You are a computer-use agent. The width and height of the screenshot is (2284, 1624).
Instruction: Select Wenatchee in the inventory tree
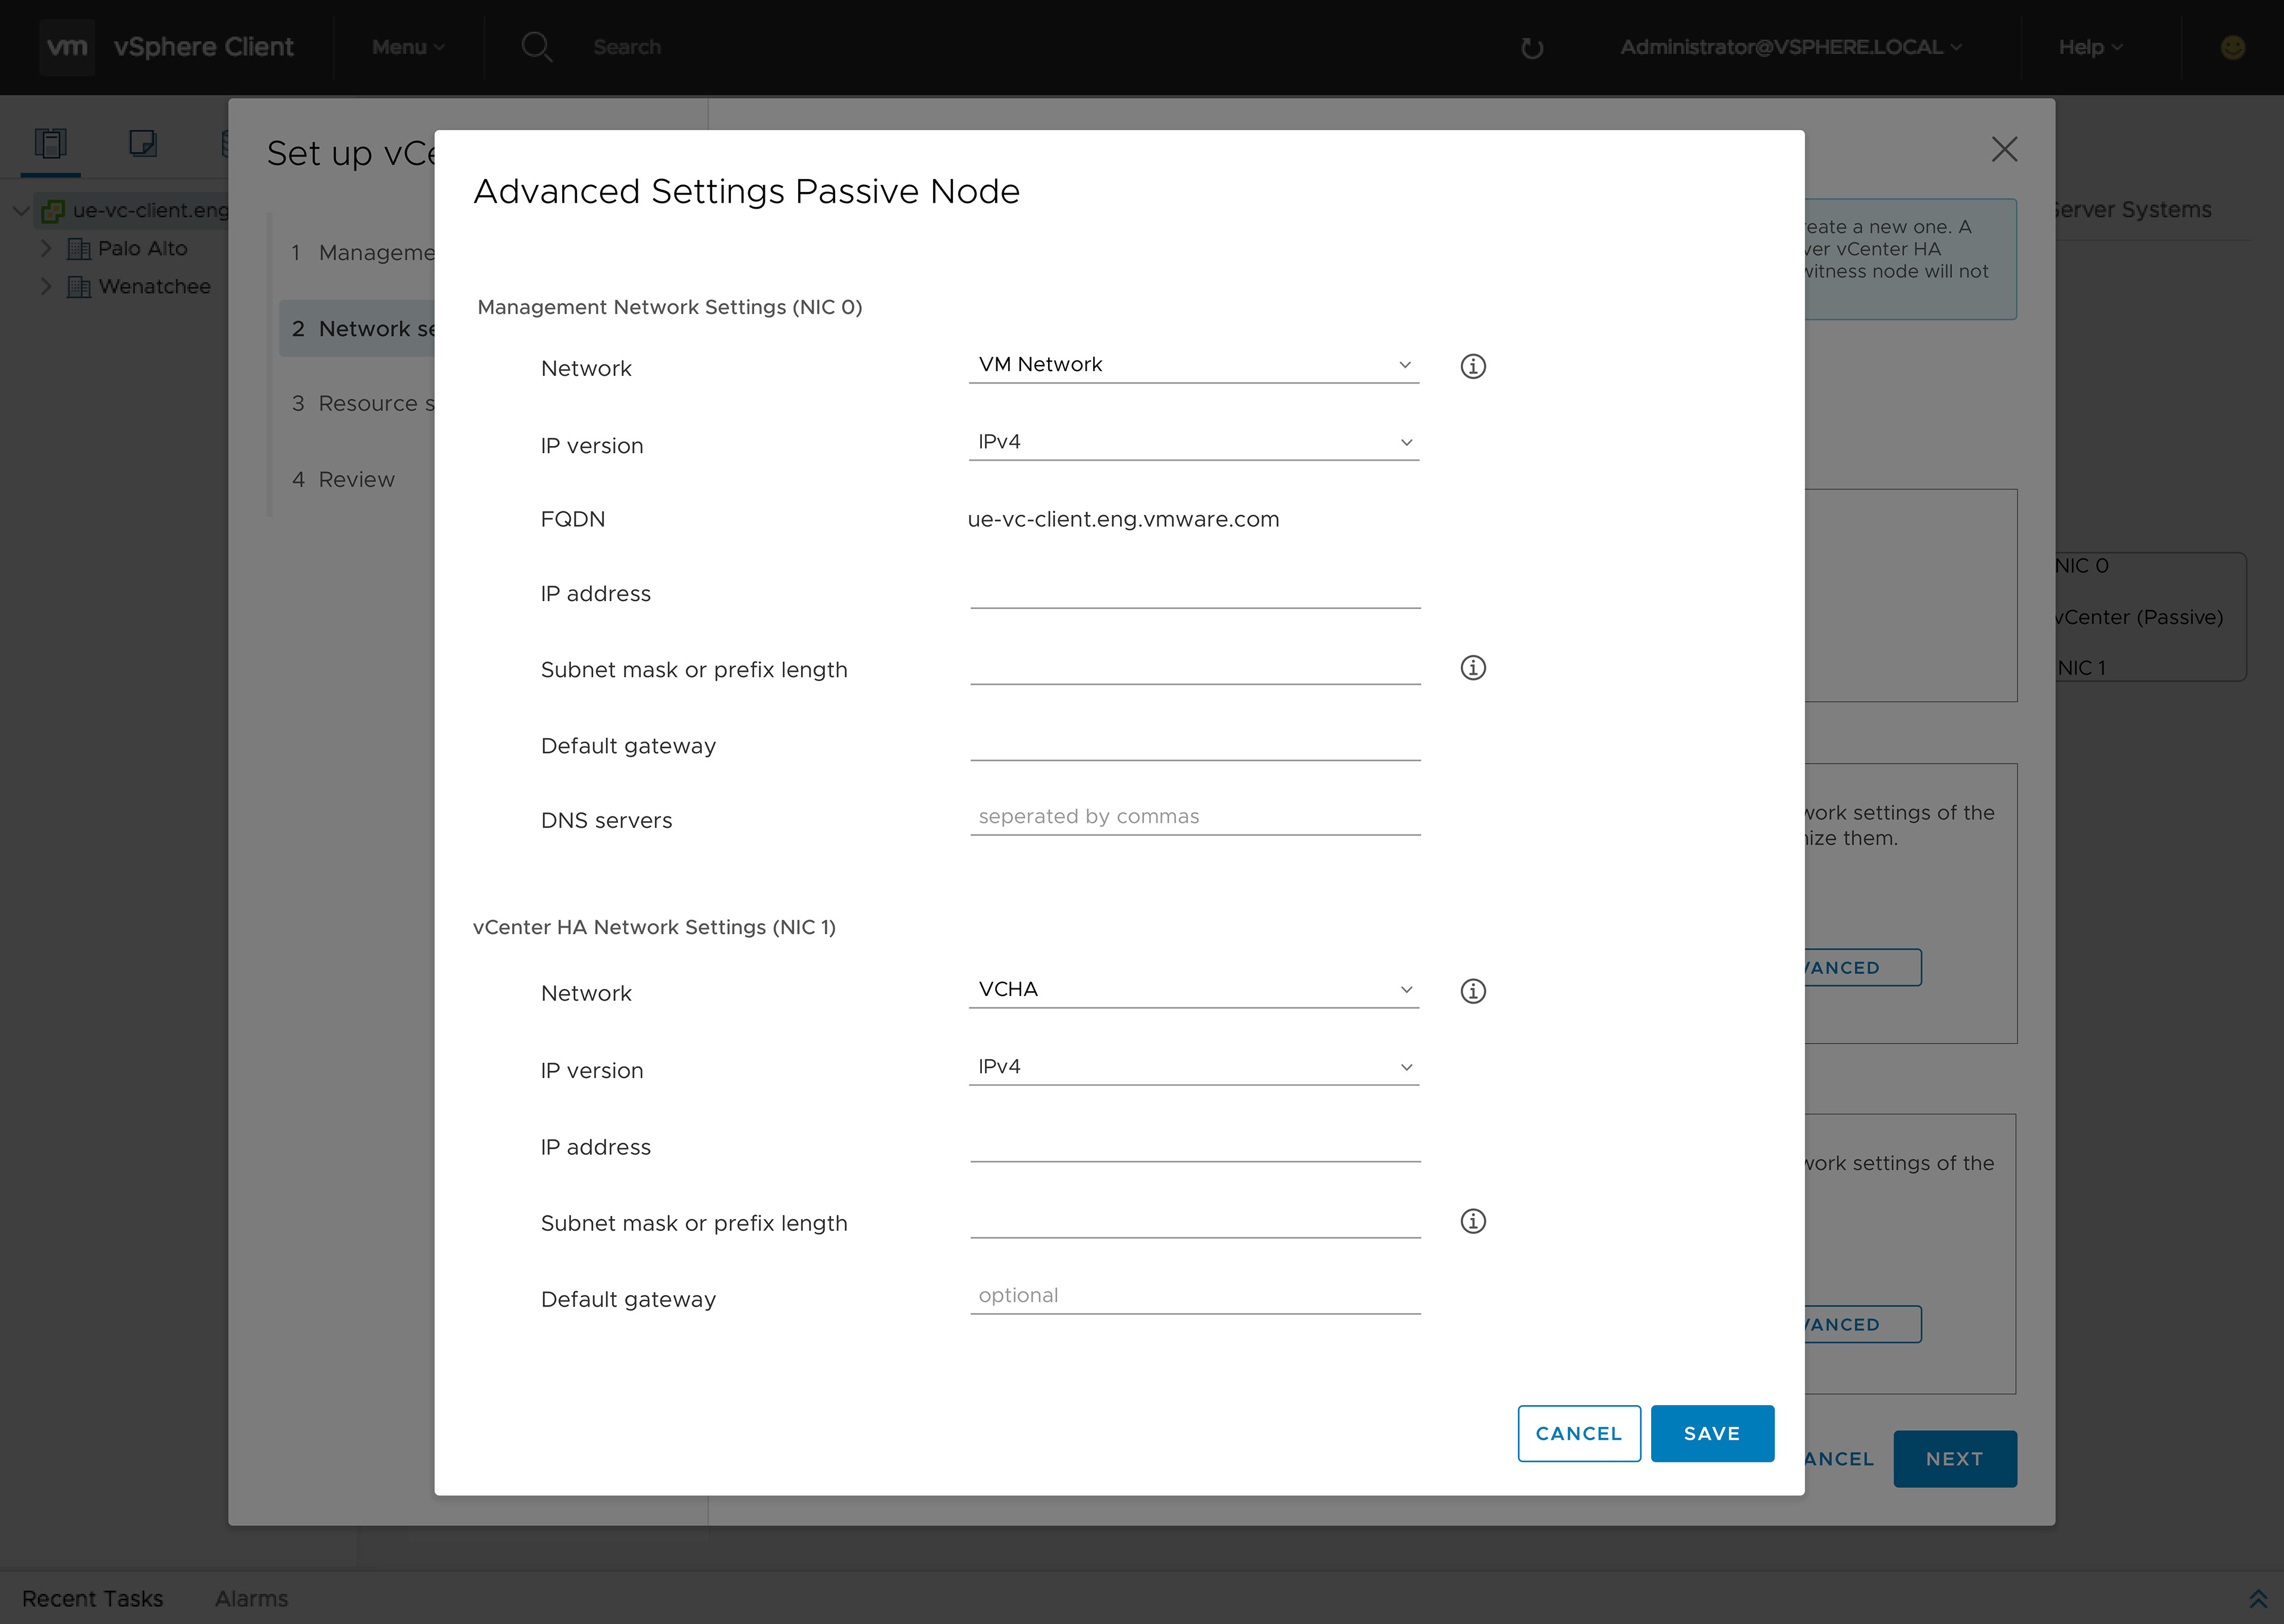point(154,286)
